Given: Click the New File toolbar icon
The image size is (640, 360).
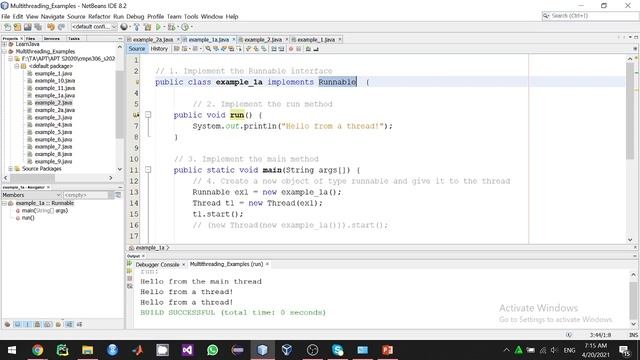Looking at the screenshot, I should click(x=7, y=27).
